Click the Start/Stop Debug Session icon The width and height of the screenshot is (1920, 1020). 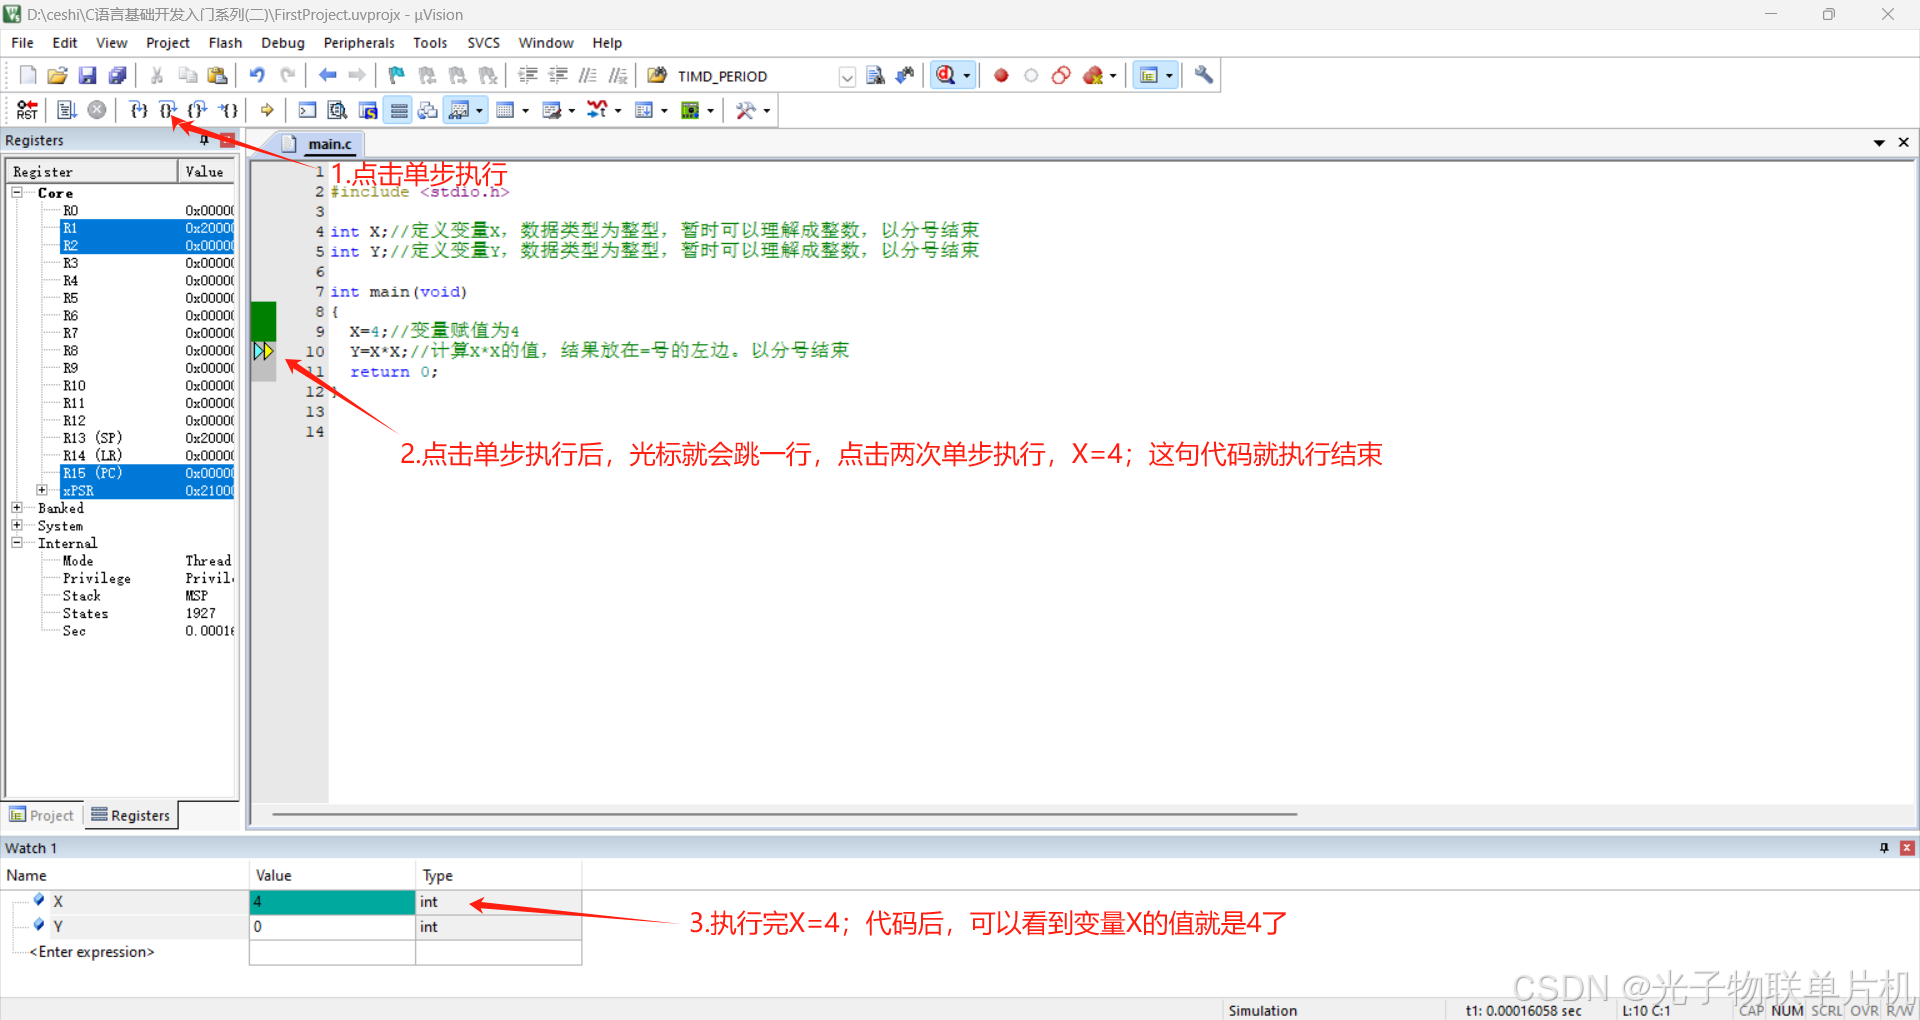click(946, 75)
